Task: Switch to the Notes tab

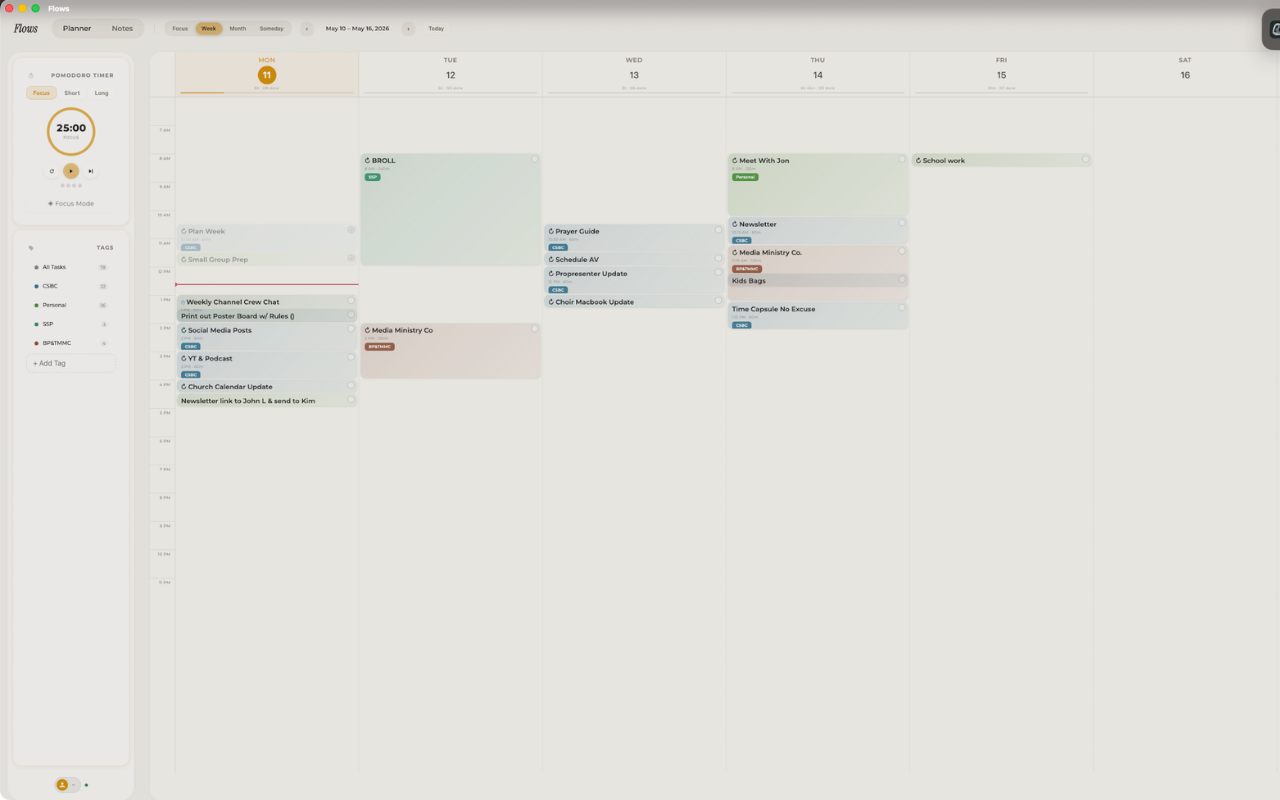Action: click(x=122, y=29)
